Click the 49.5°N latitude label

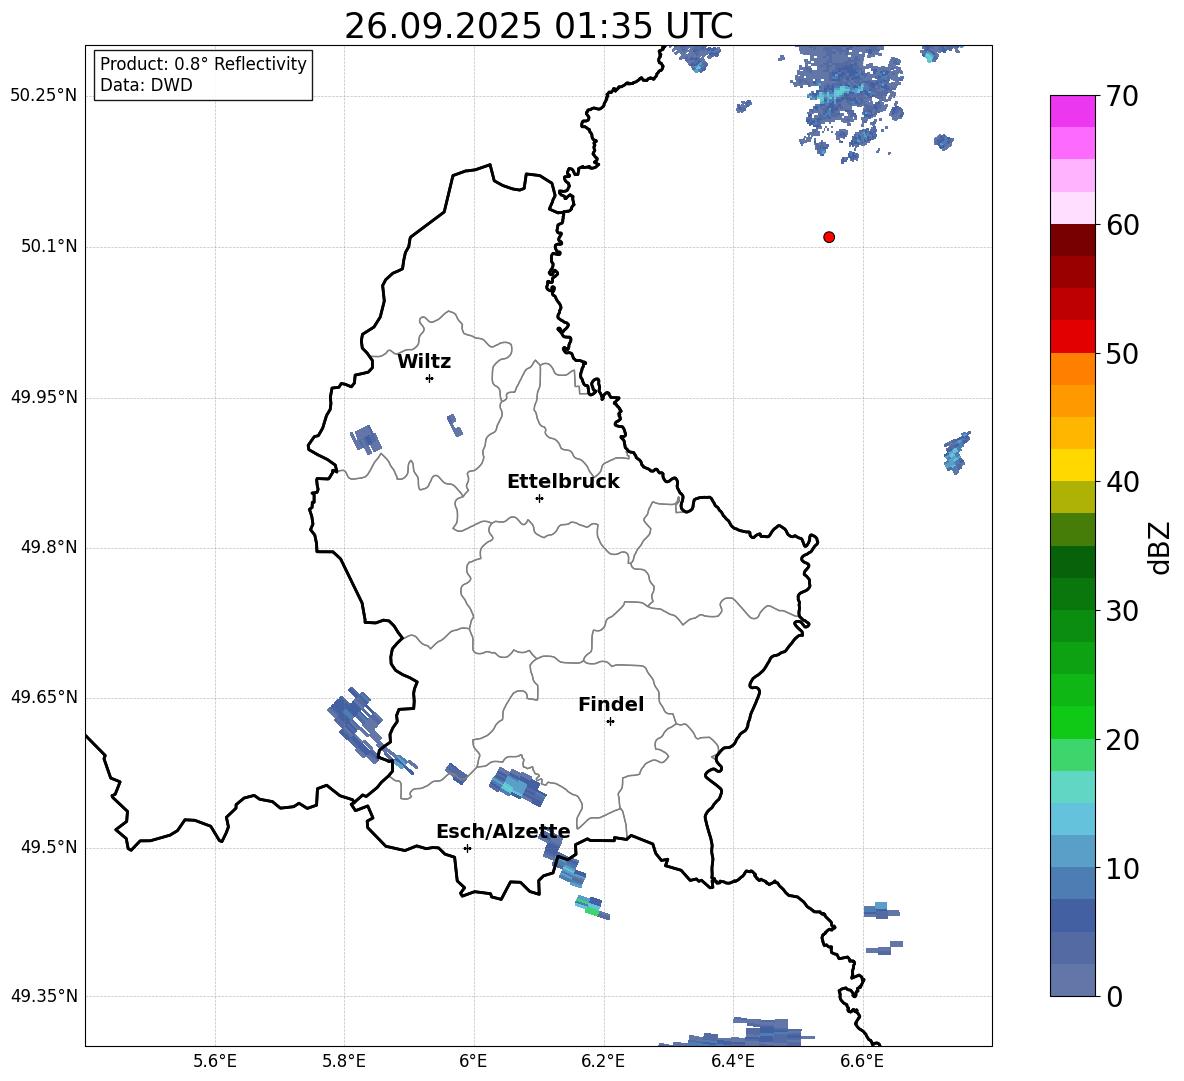coord(48,847)
